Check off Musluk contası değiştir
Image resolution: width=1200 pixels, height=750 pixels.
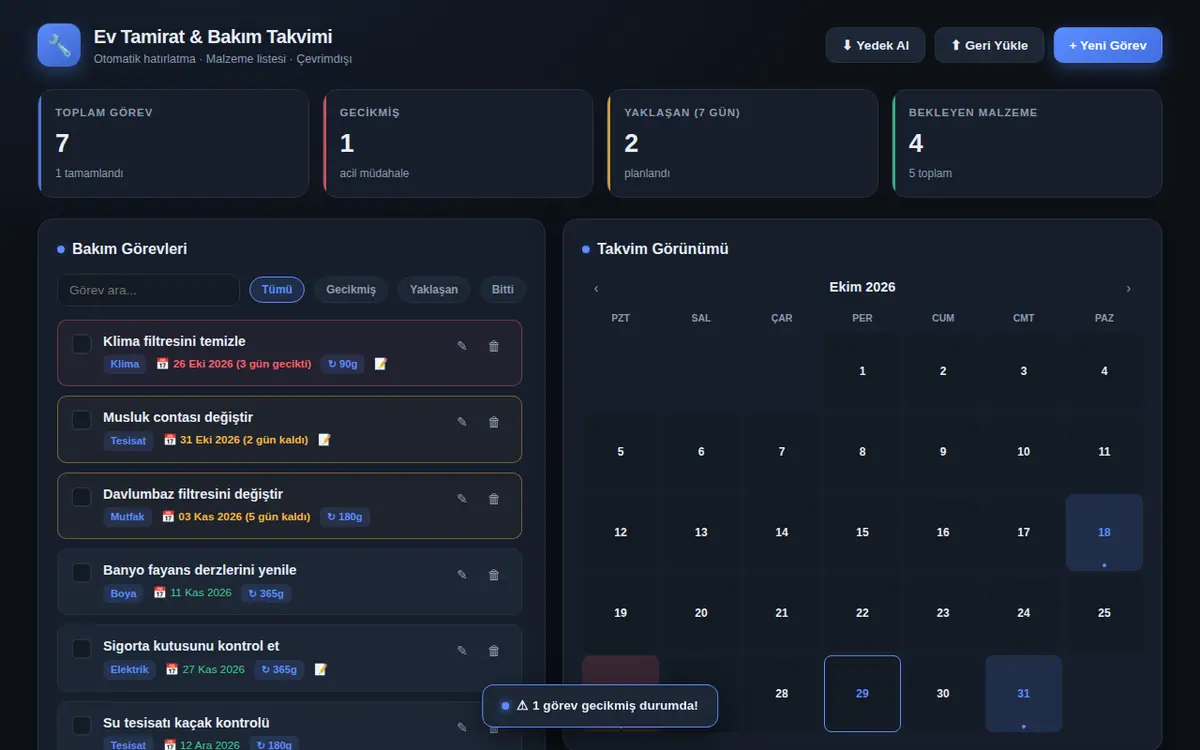(82, 420)
